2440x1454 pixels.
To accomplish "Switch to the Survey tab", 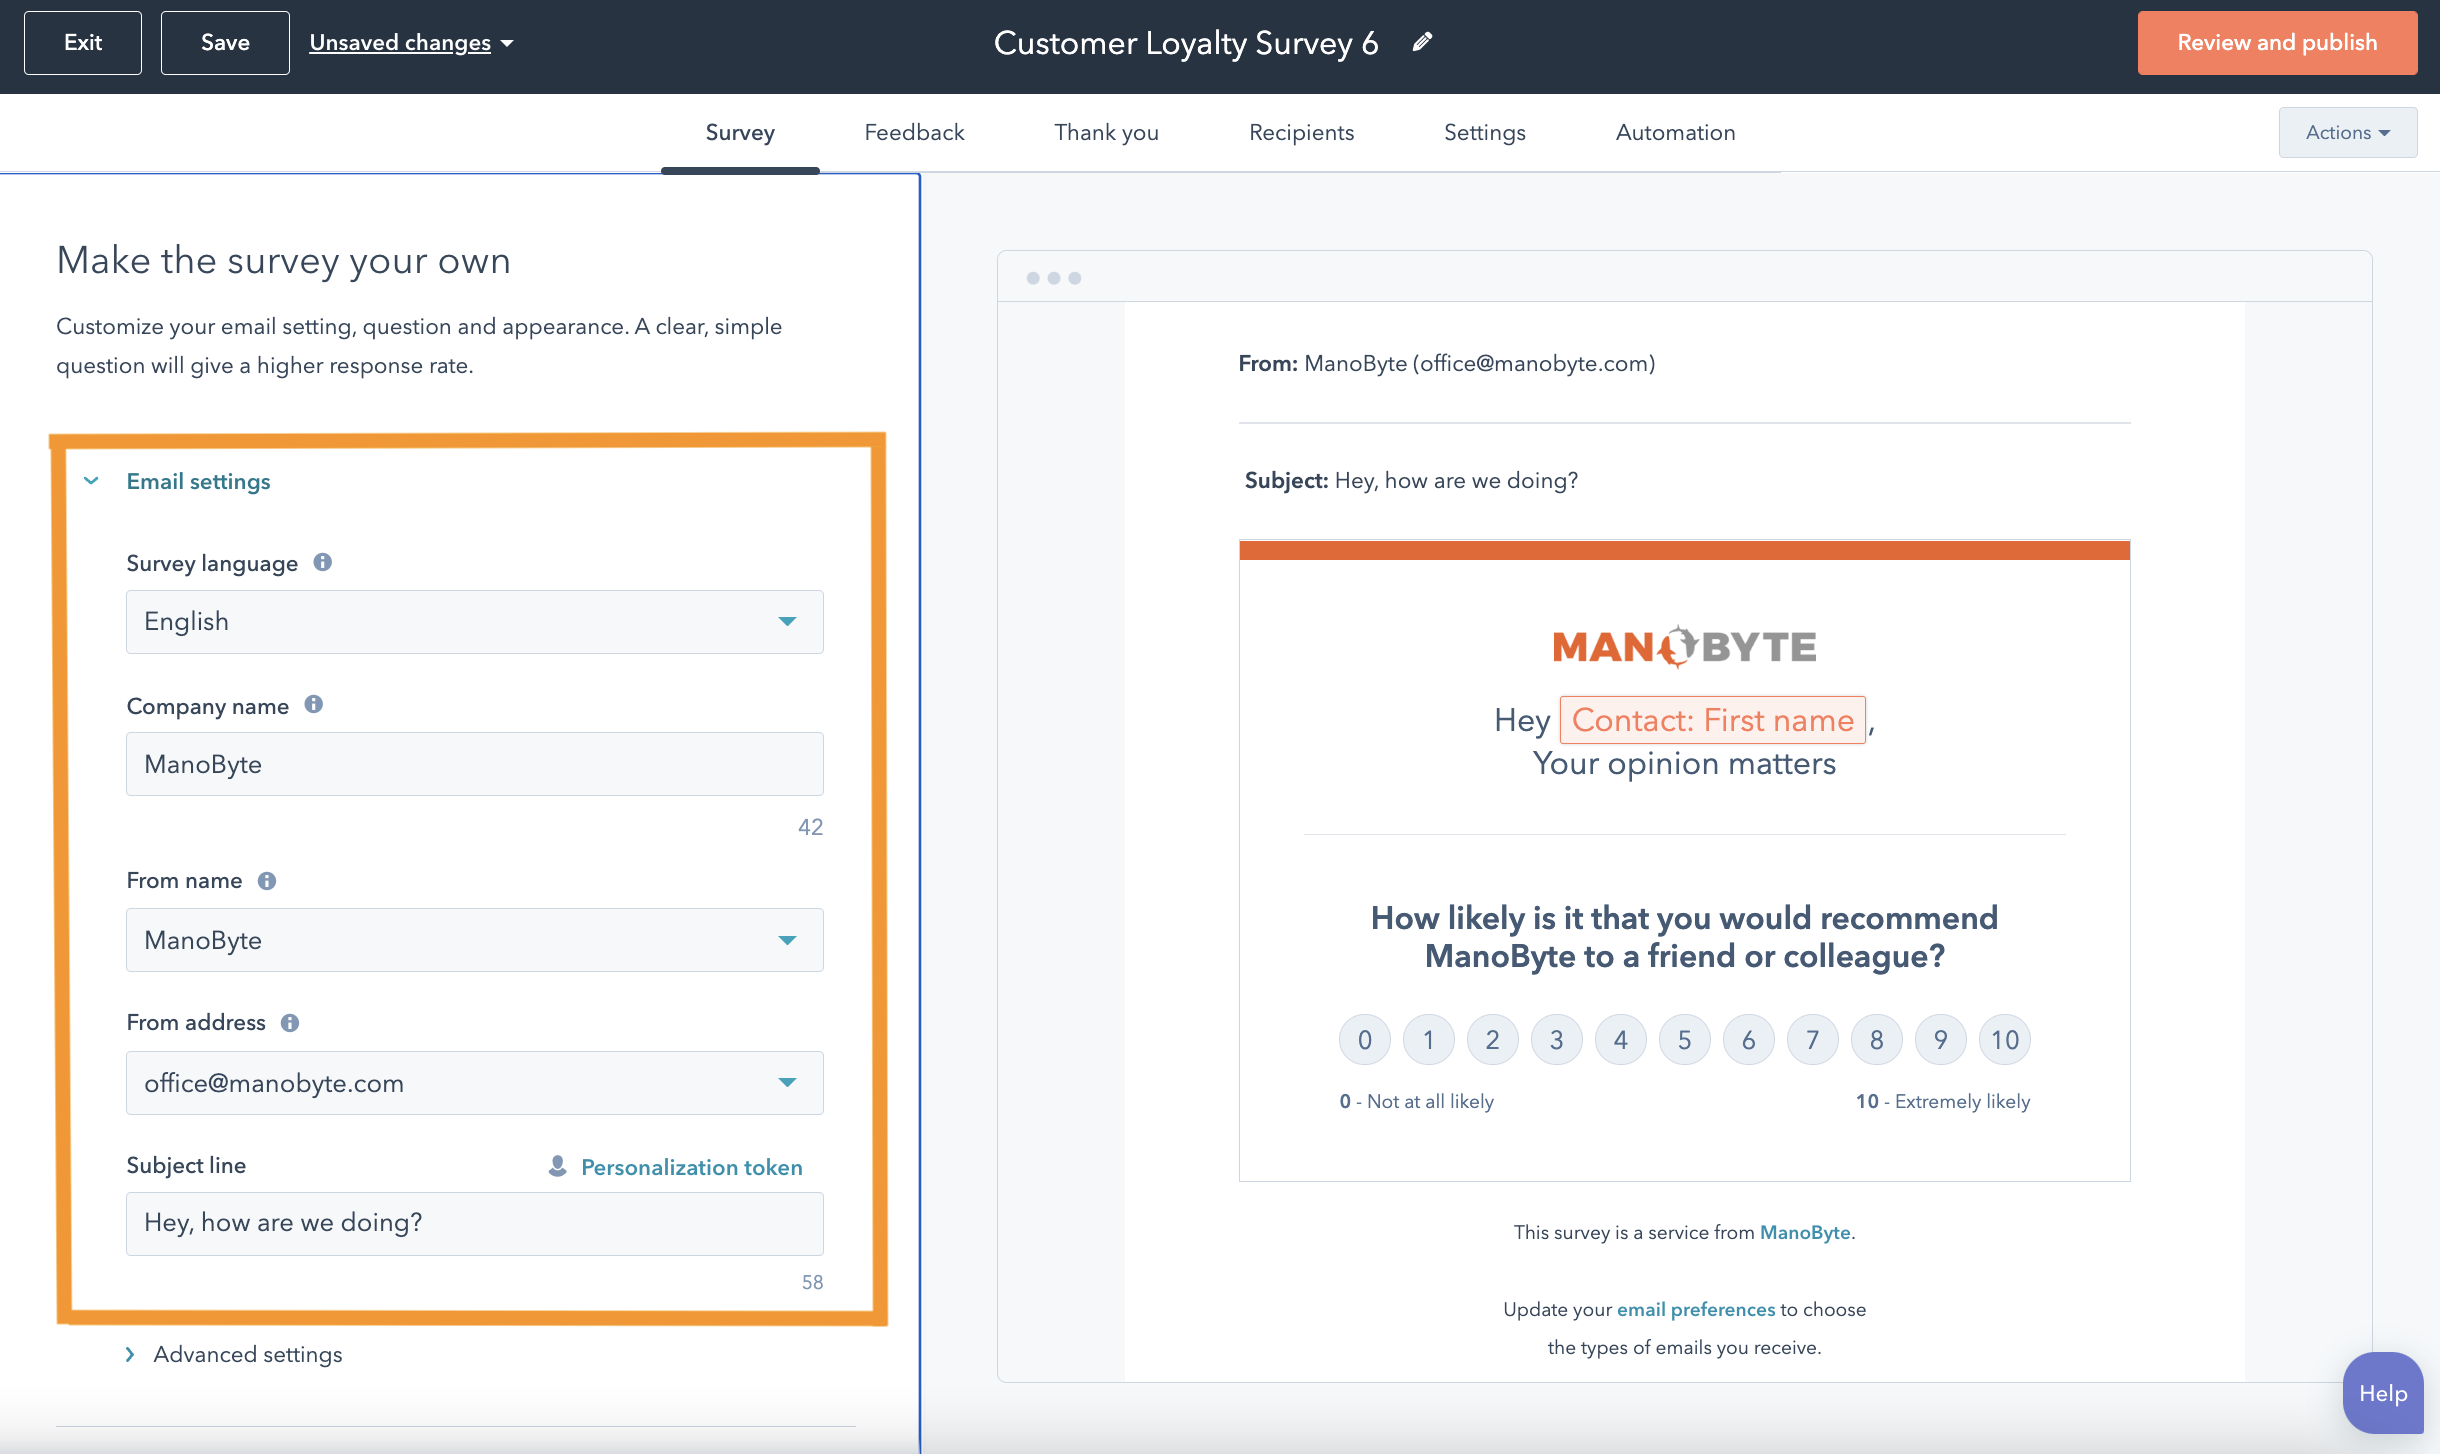I will pyautogui.click(x=740, y=132).
